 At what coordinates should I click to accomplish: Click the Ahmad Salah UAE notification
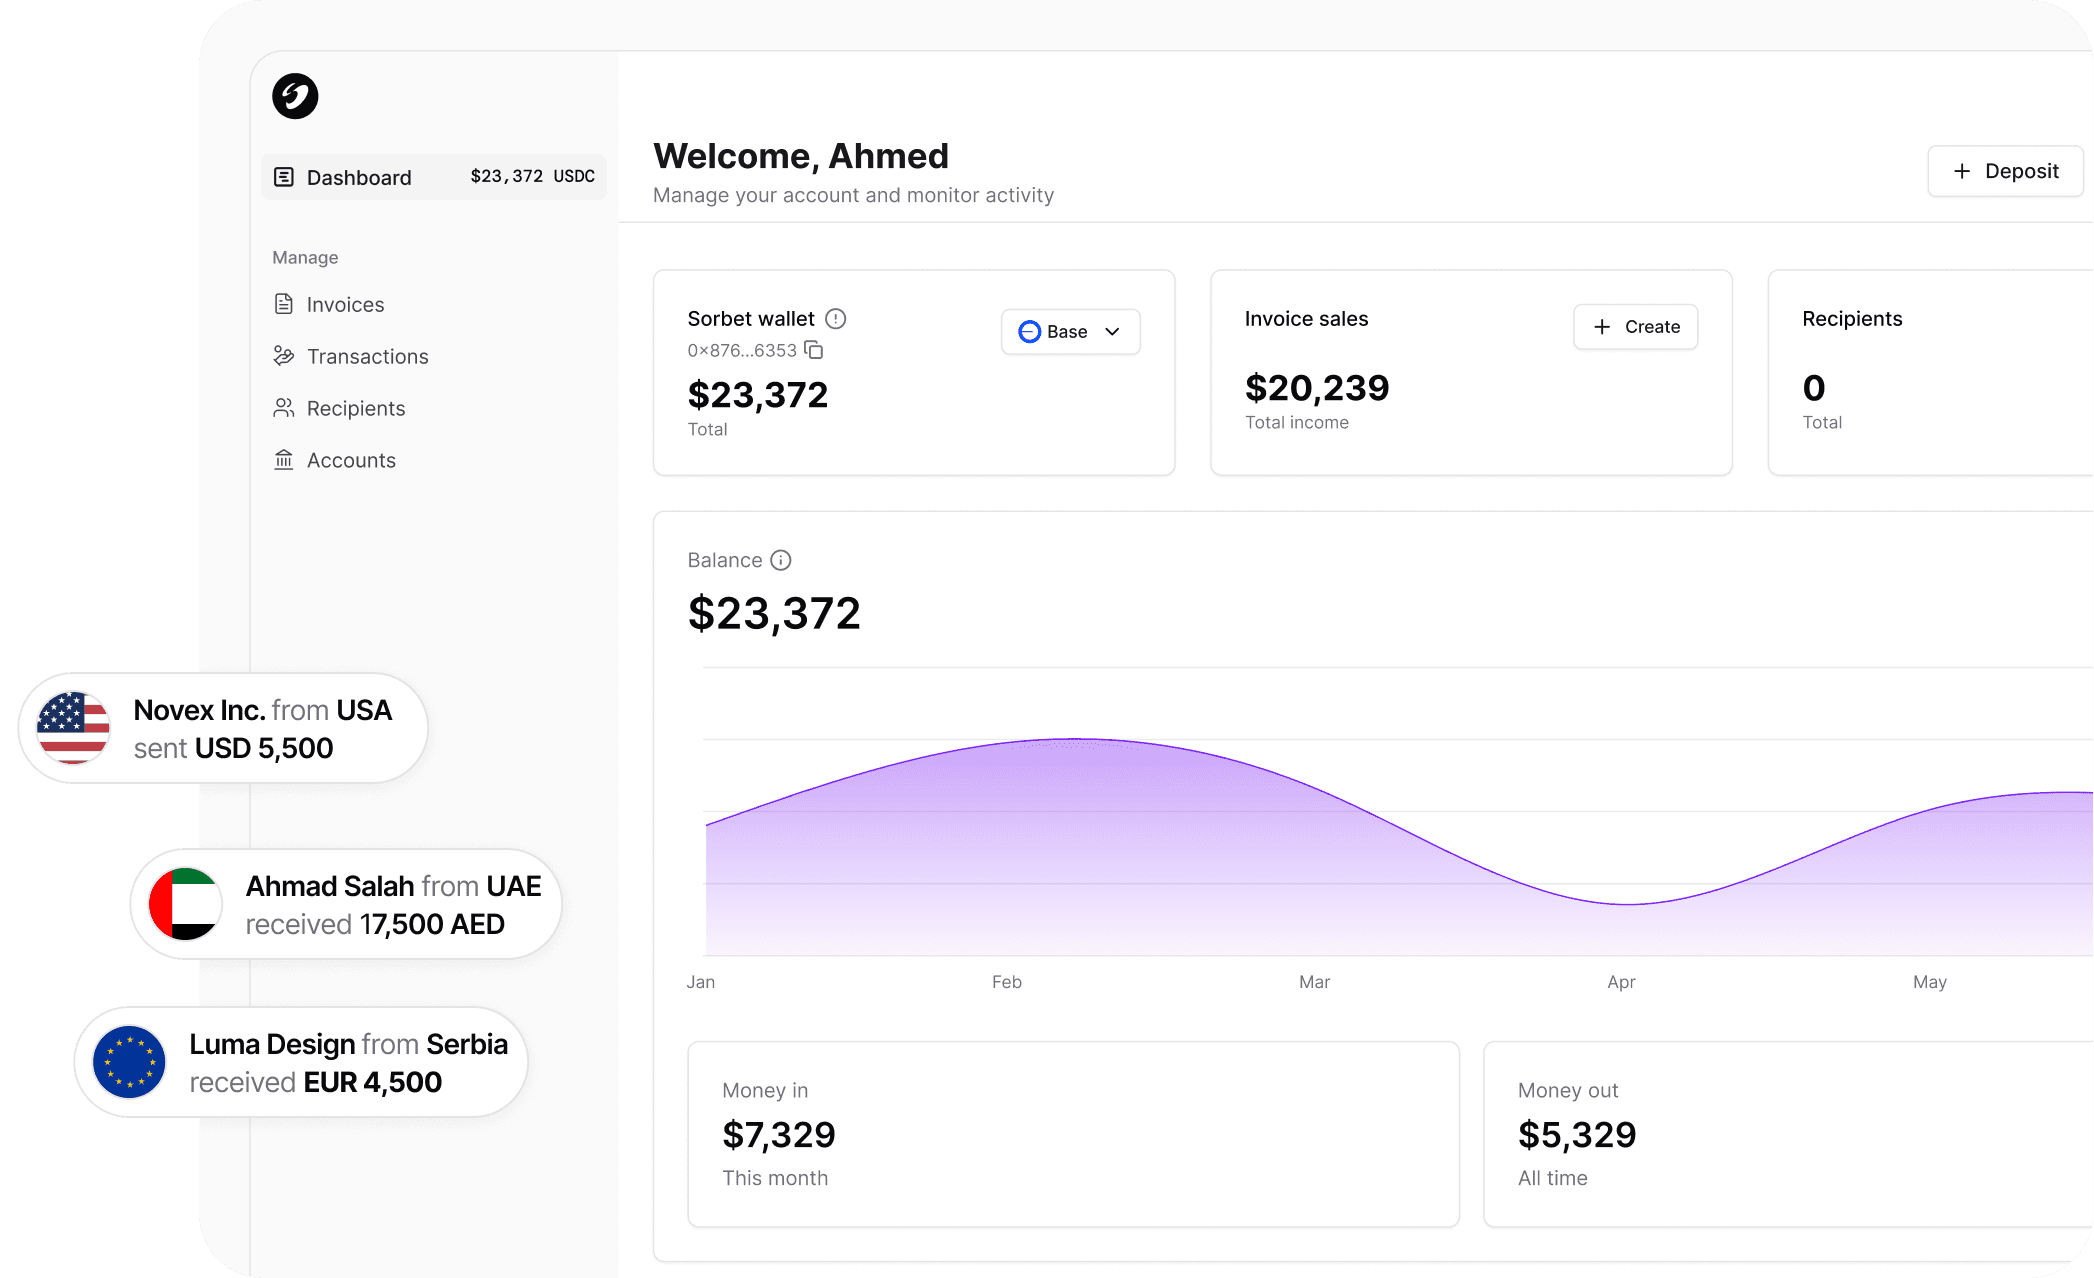point(345,904)
